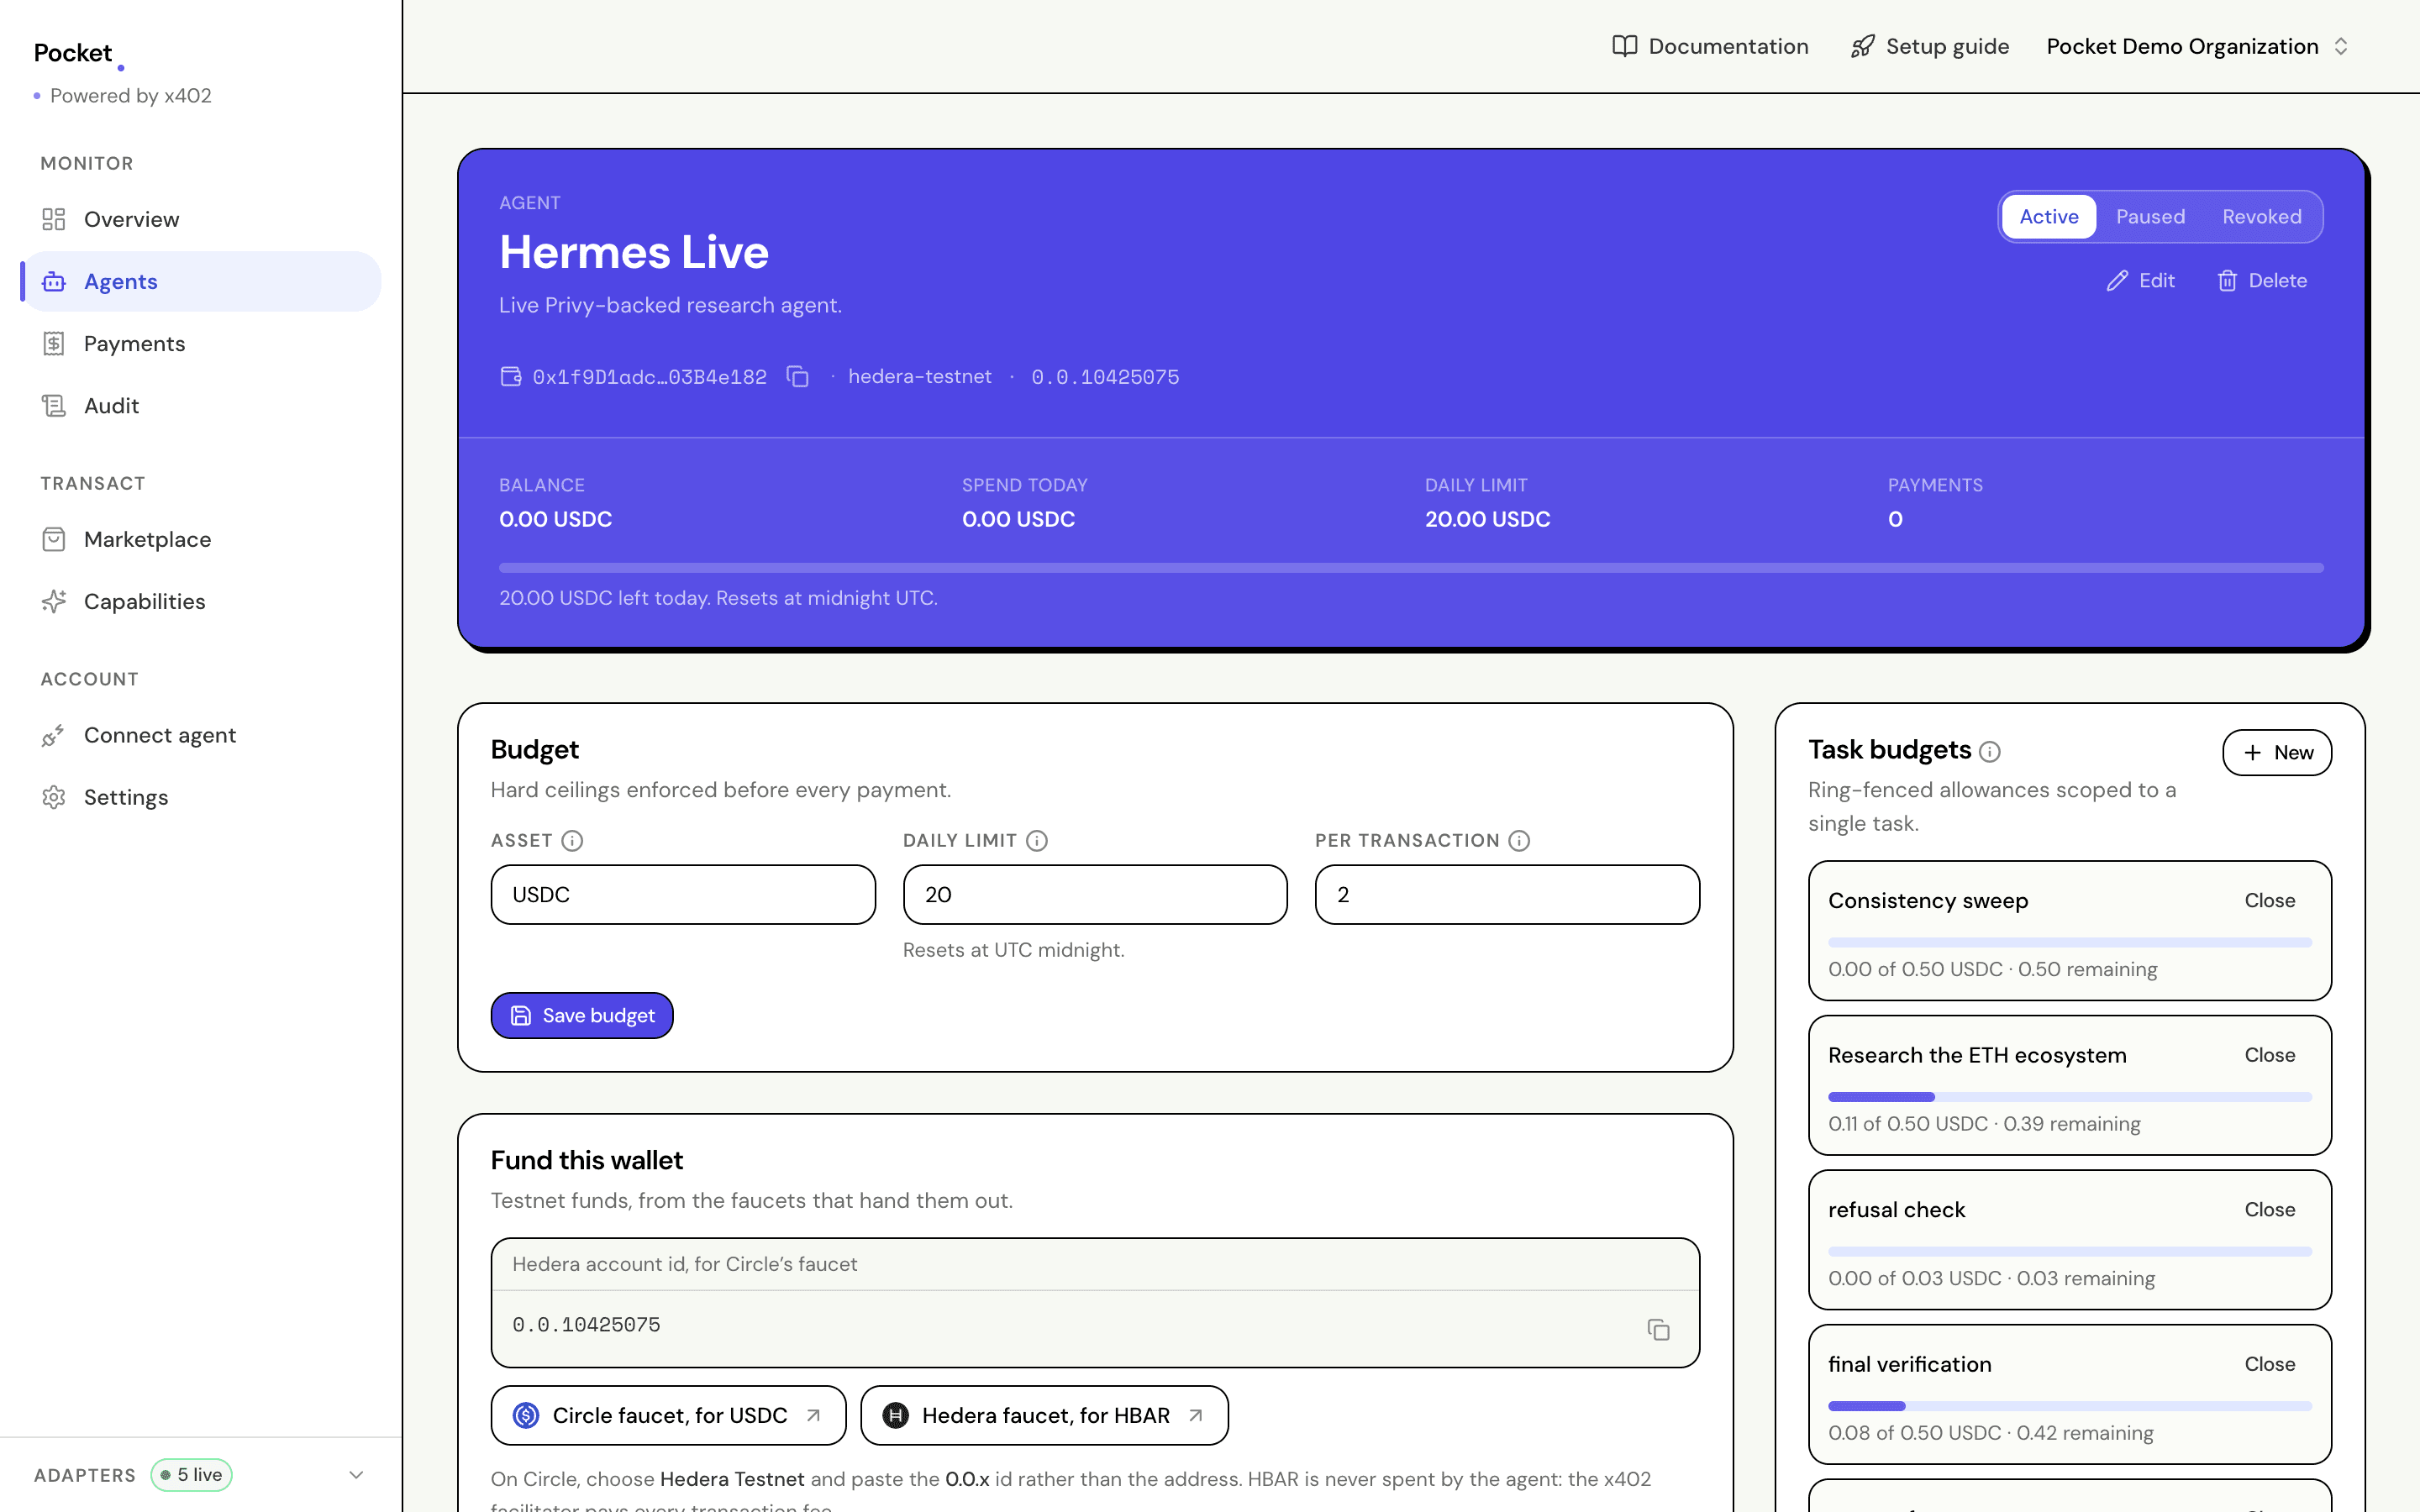2420x1512 pixels.
Task: Open Circle faucet for USDC link
Action: 668,1415
